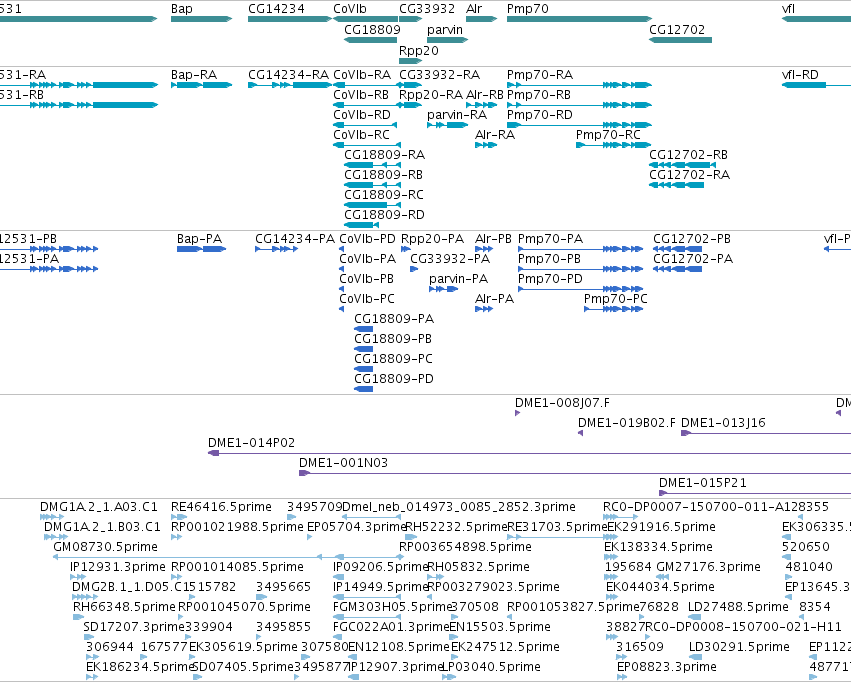Click the SD17207.3prime EST label
851x682 pixels.
(134, 627)
